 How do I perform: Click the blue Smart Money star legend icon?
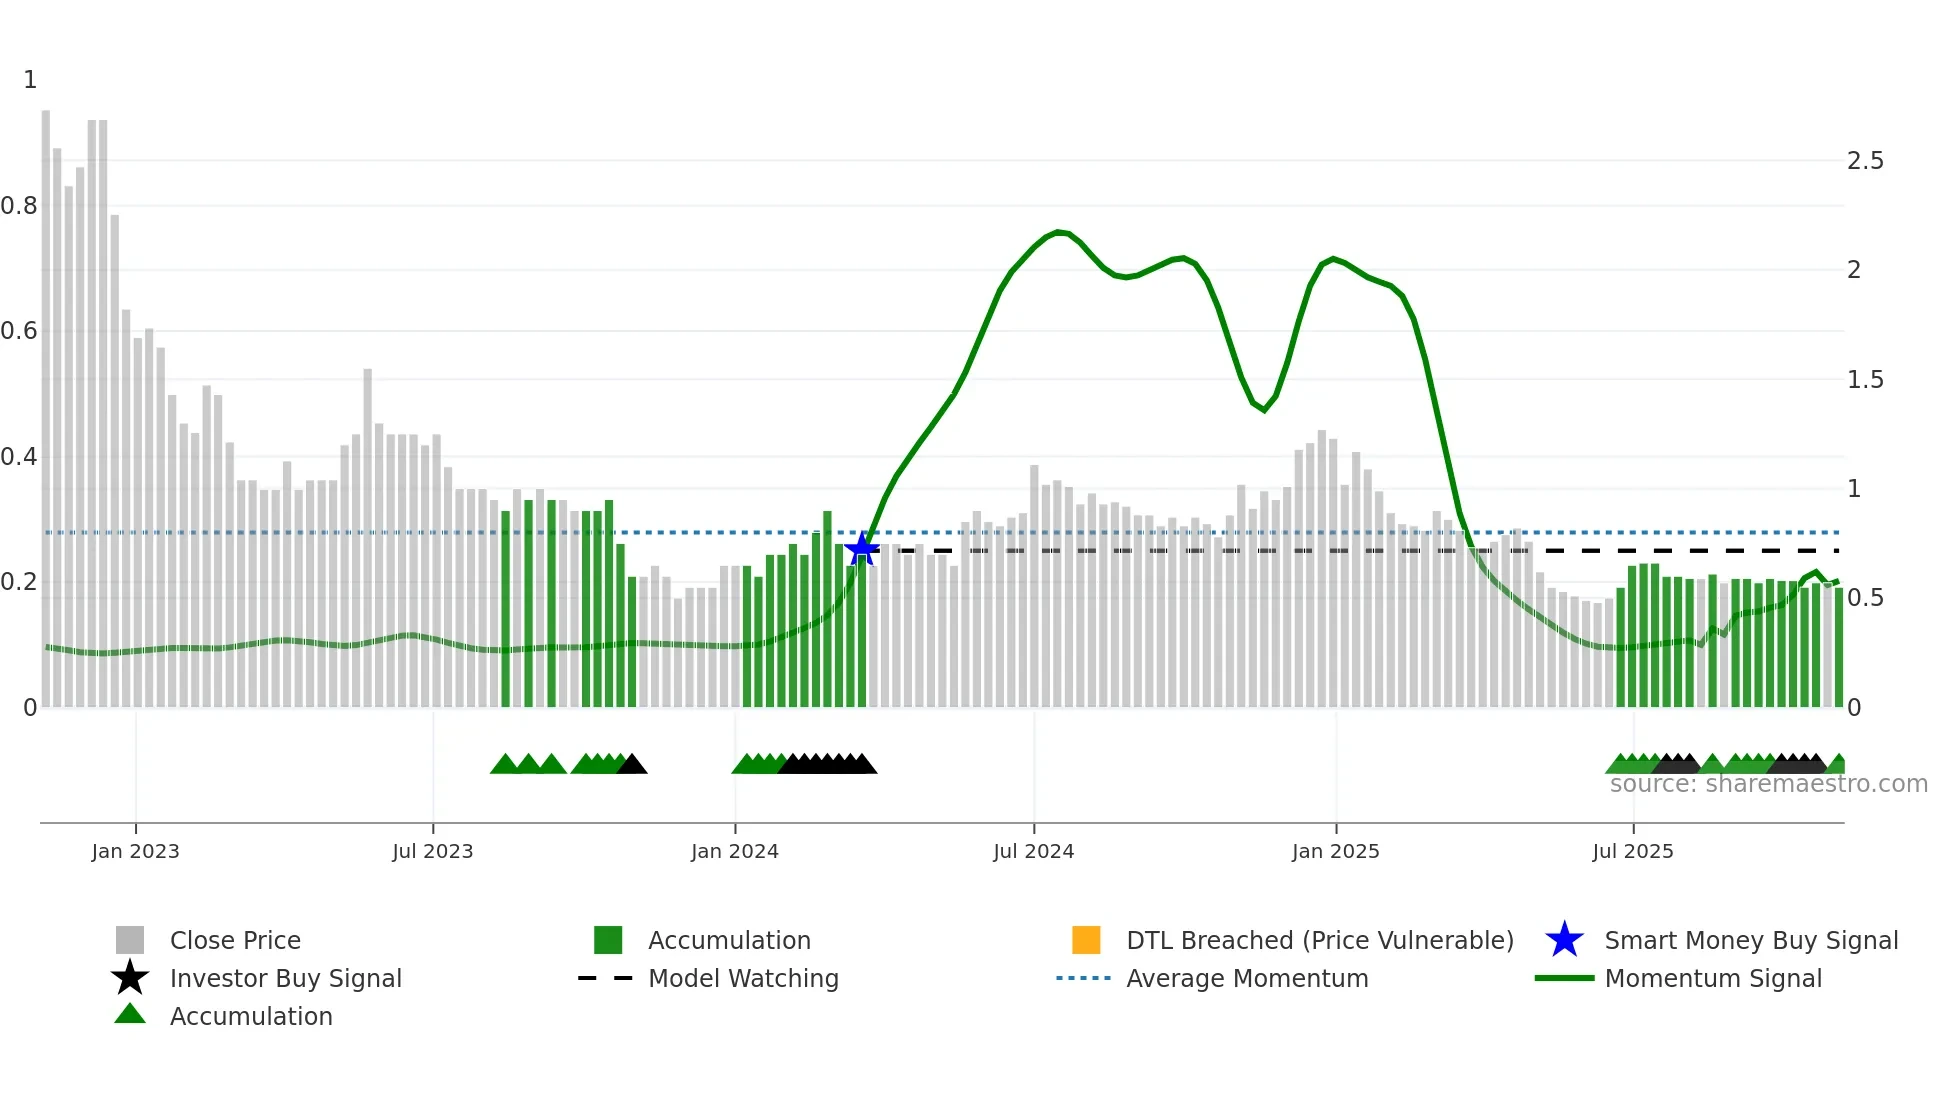click(1564, 940)
